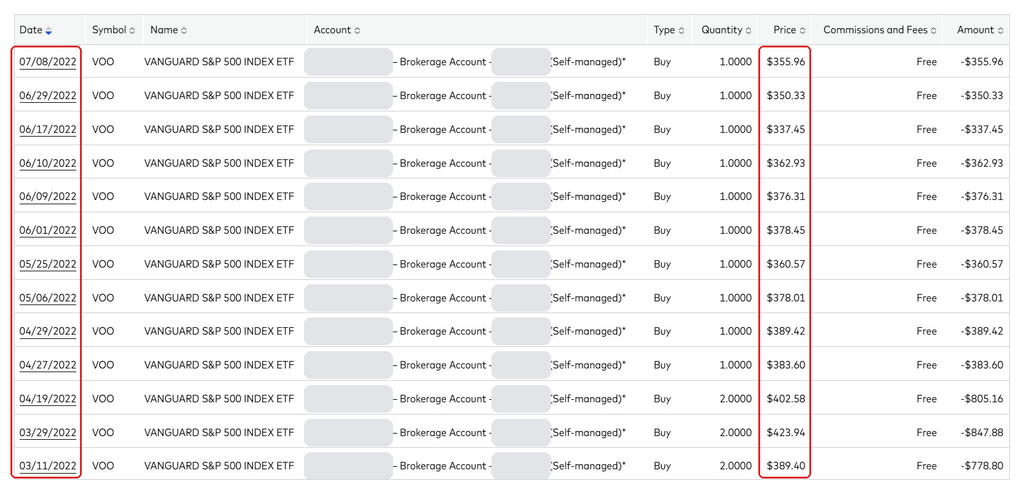Click the VOO symbol in 03/11/2022 row
Viewport: 1024px width, 494px height.
click(103, 466)
